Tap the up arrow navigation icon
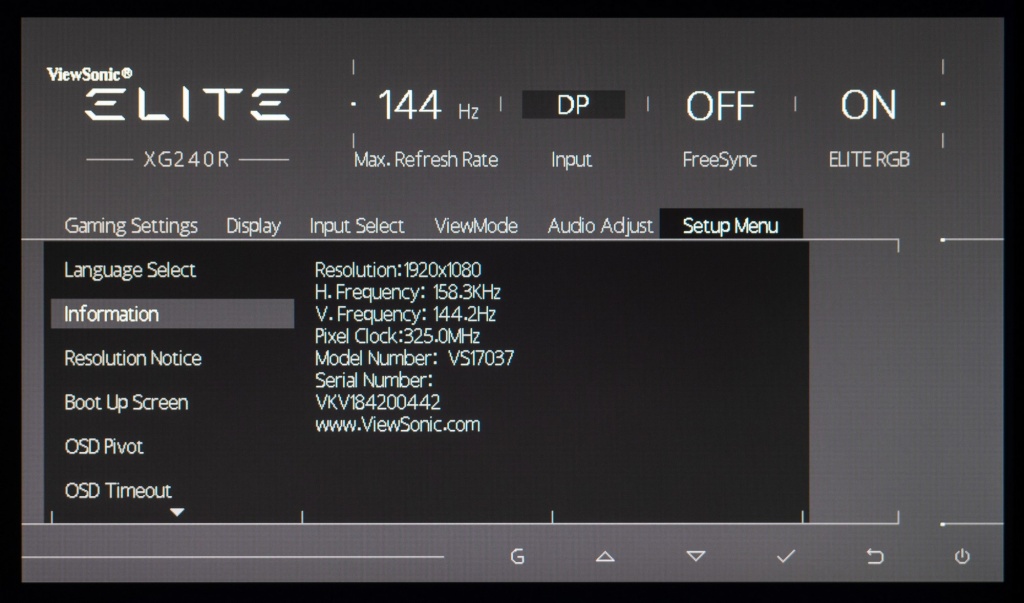The image size is (1024, 603). (605, 557)
